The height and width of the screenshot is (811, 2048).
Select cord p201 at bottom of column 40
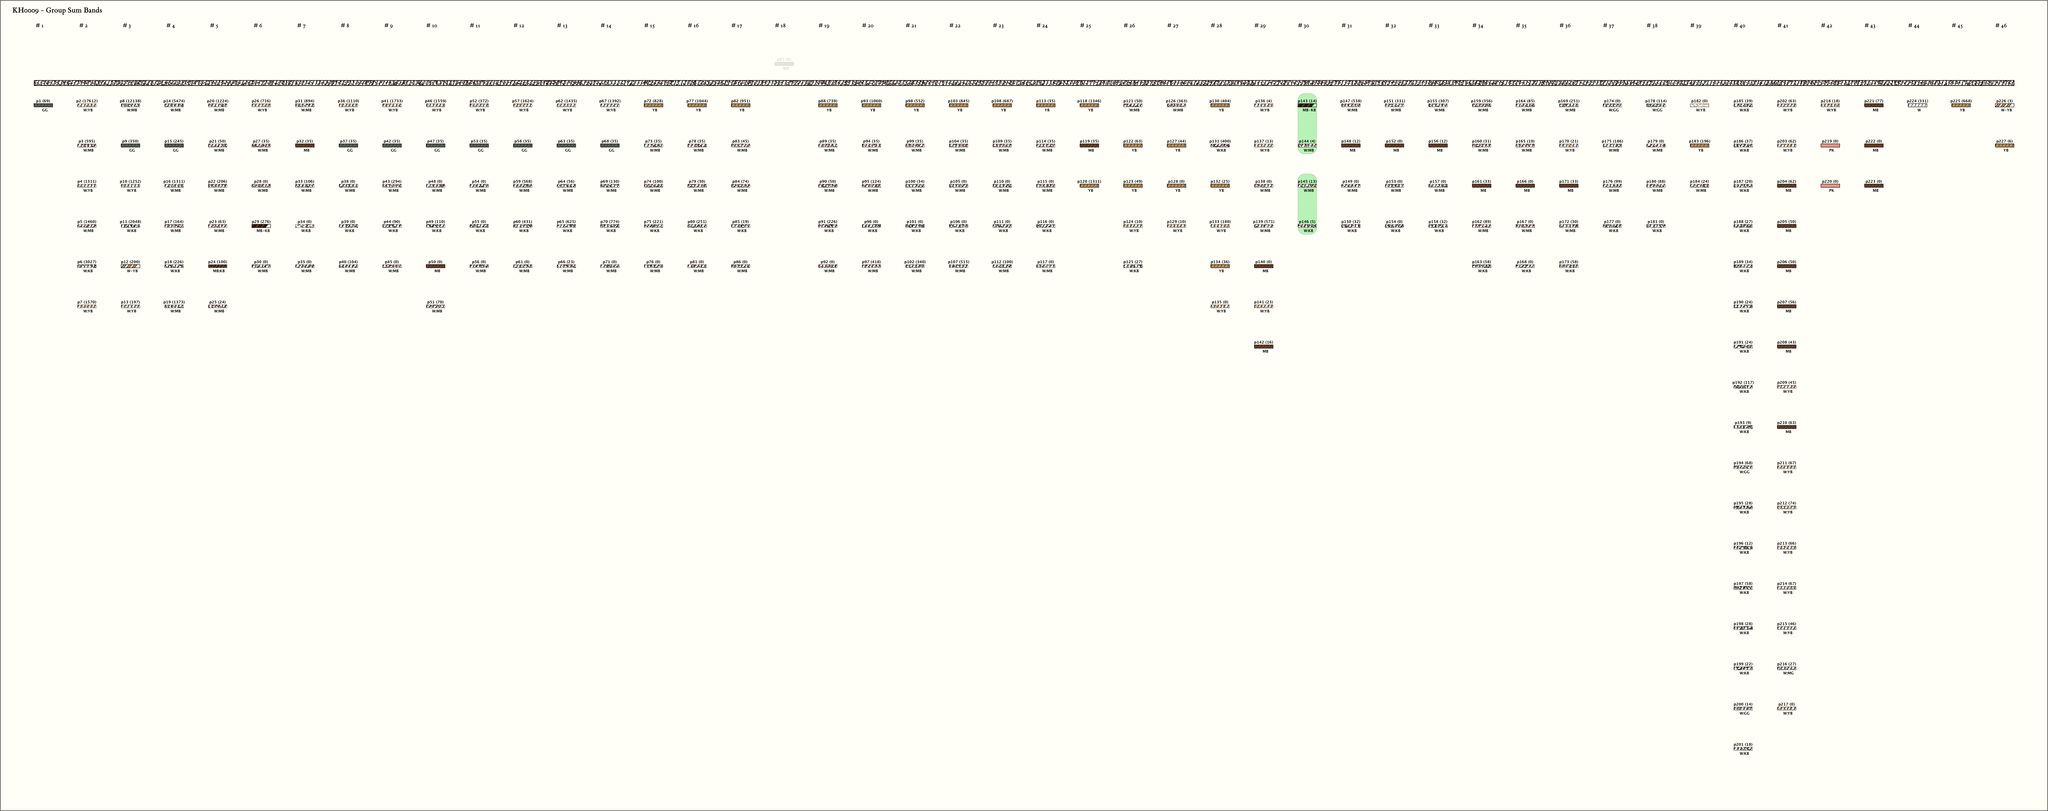click(1743, 749)
